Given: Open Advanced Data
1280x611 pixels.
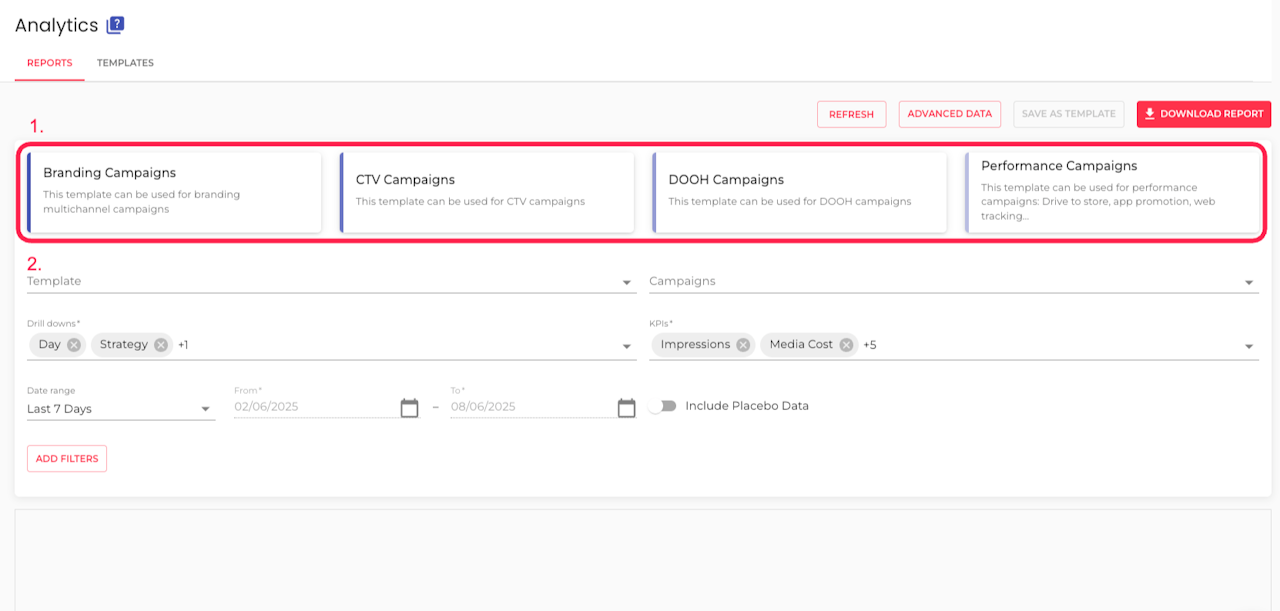Looking at the screenshot, I should click(949, 114).
